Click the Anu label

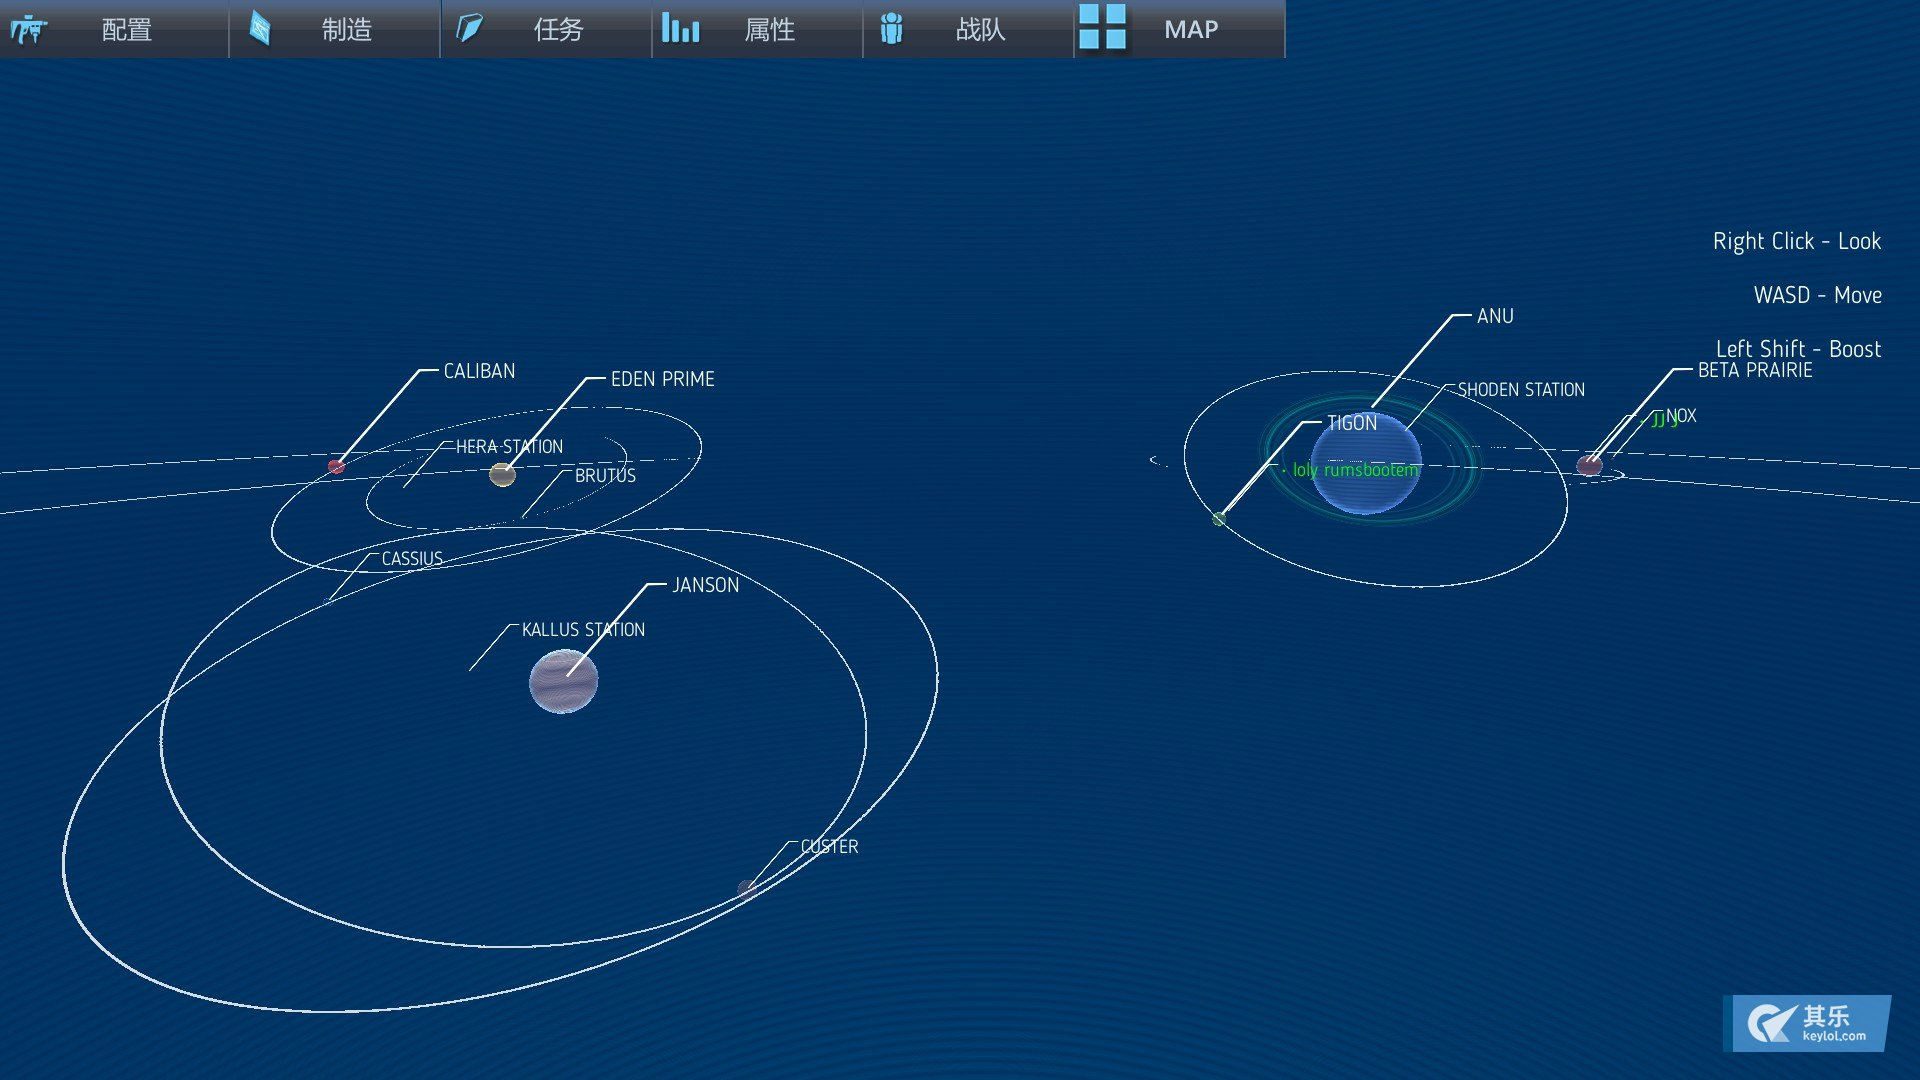click(x=1495, y=316)
